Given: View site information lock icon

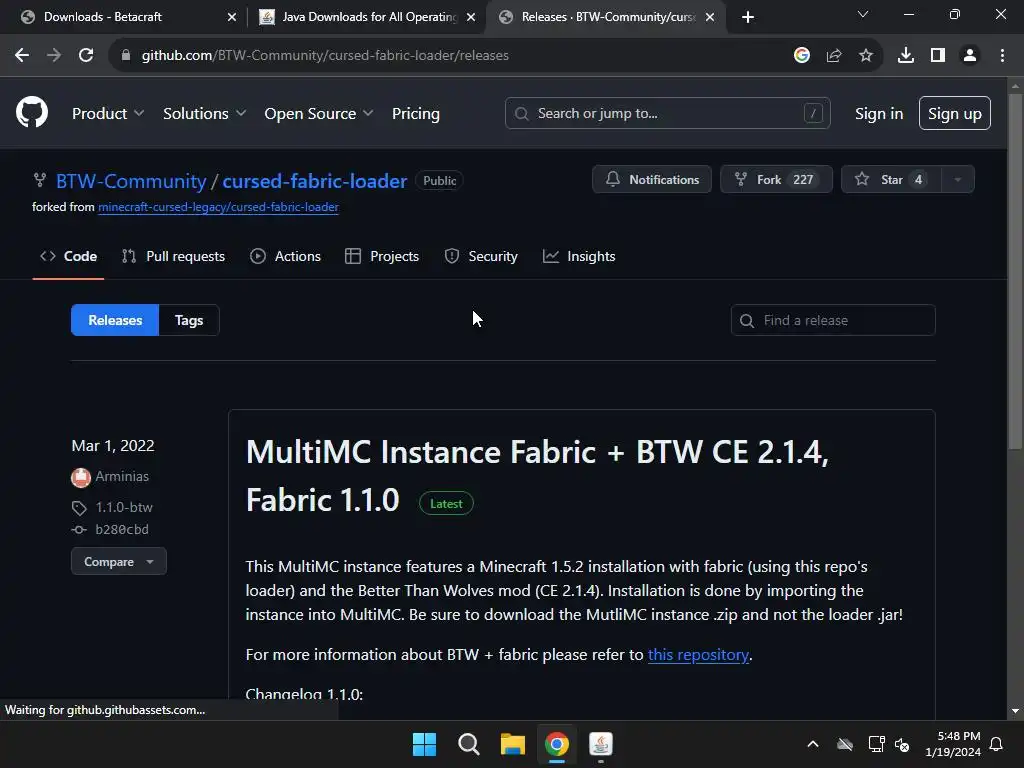Looking at the screenshot, I should click(x=126, y=56).
